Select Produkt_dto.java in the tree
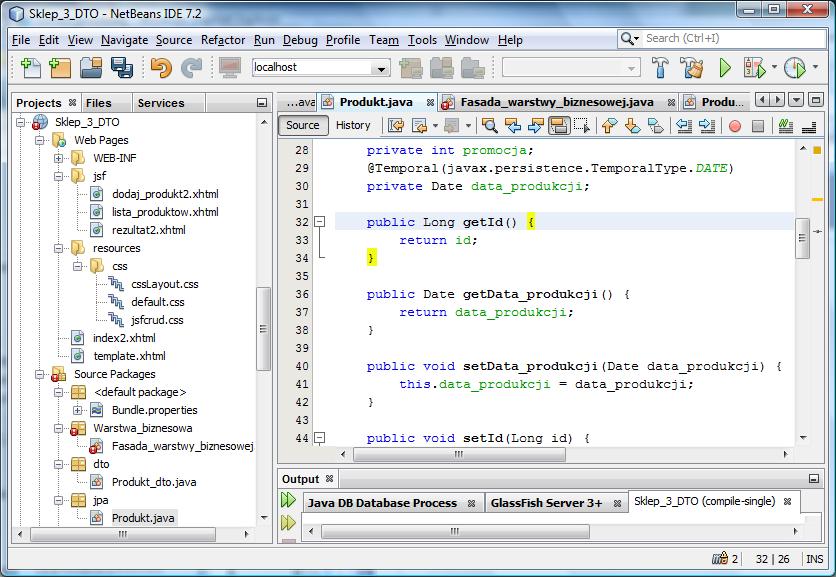 tap(154, 482)
